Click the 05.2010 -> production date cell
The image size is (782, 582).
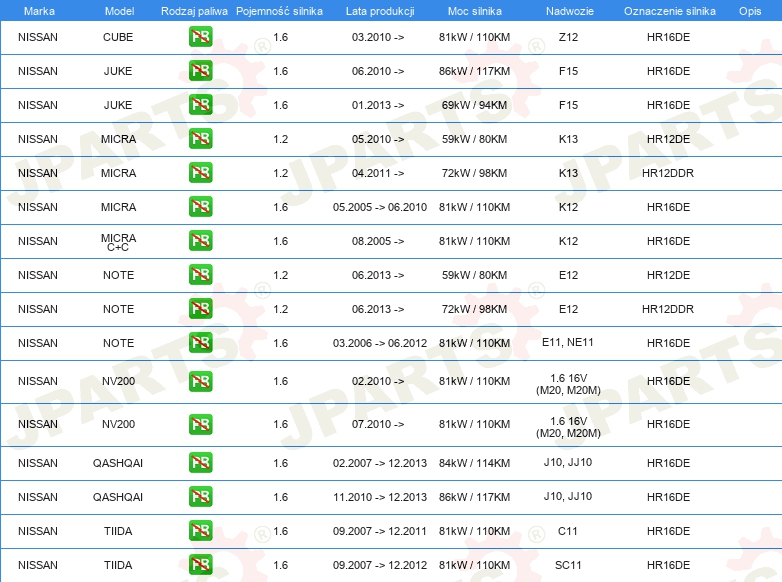pyautogui.click(x=378, y=139)
